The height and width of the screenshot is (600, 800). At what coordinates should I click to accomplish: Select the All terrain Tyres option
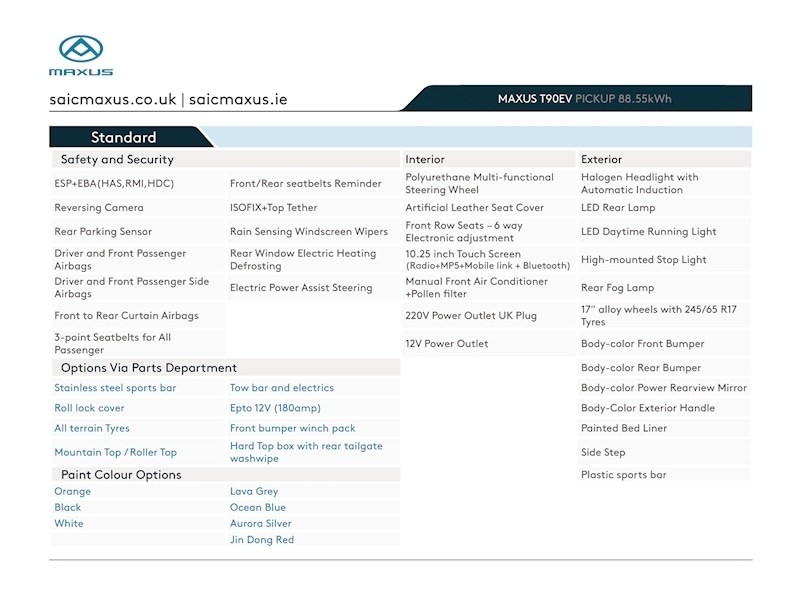tap(92, 428)
